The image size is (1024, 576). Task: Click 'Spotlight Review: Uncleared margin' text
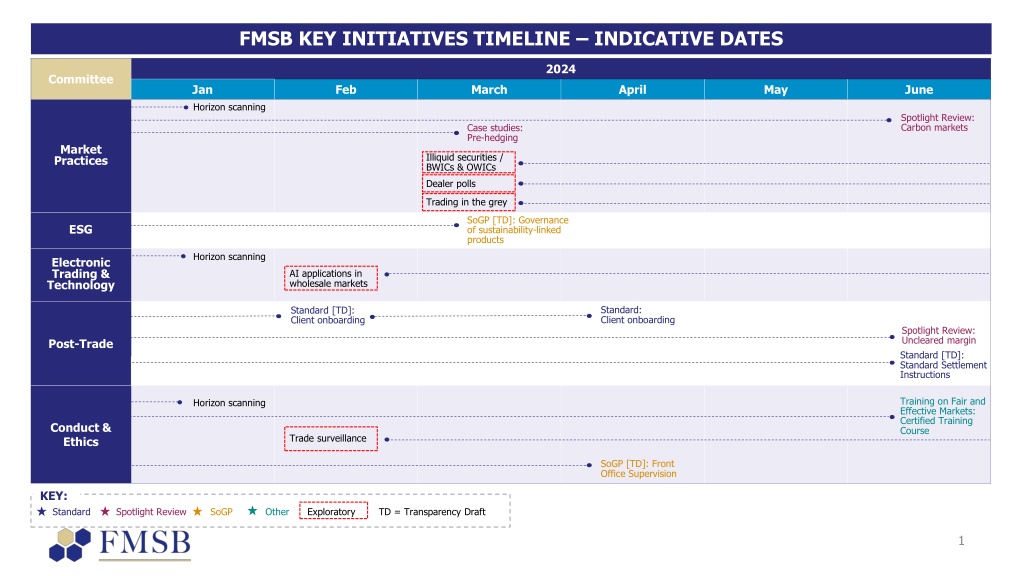(x=938, y=335)
